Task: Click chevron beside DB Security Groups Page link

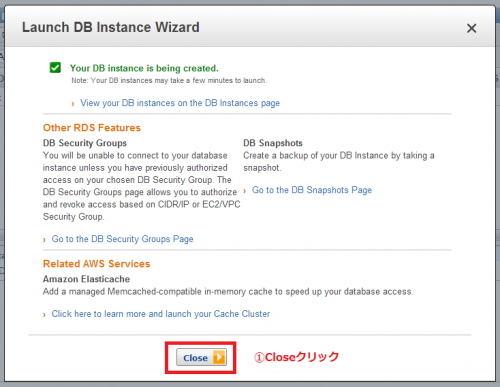Action: pyautogui.click(x=44, y=240)
